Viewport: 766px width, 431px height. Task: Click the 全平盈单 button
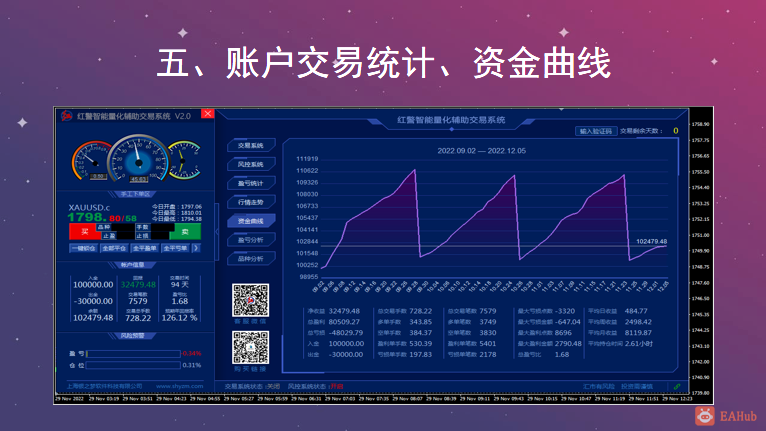pos(145,248)
